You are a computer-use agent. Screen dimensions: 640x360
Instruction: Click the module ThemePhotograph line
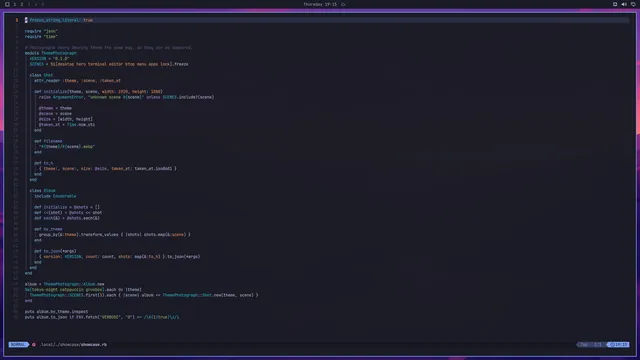click(51, 53)
